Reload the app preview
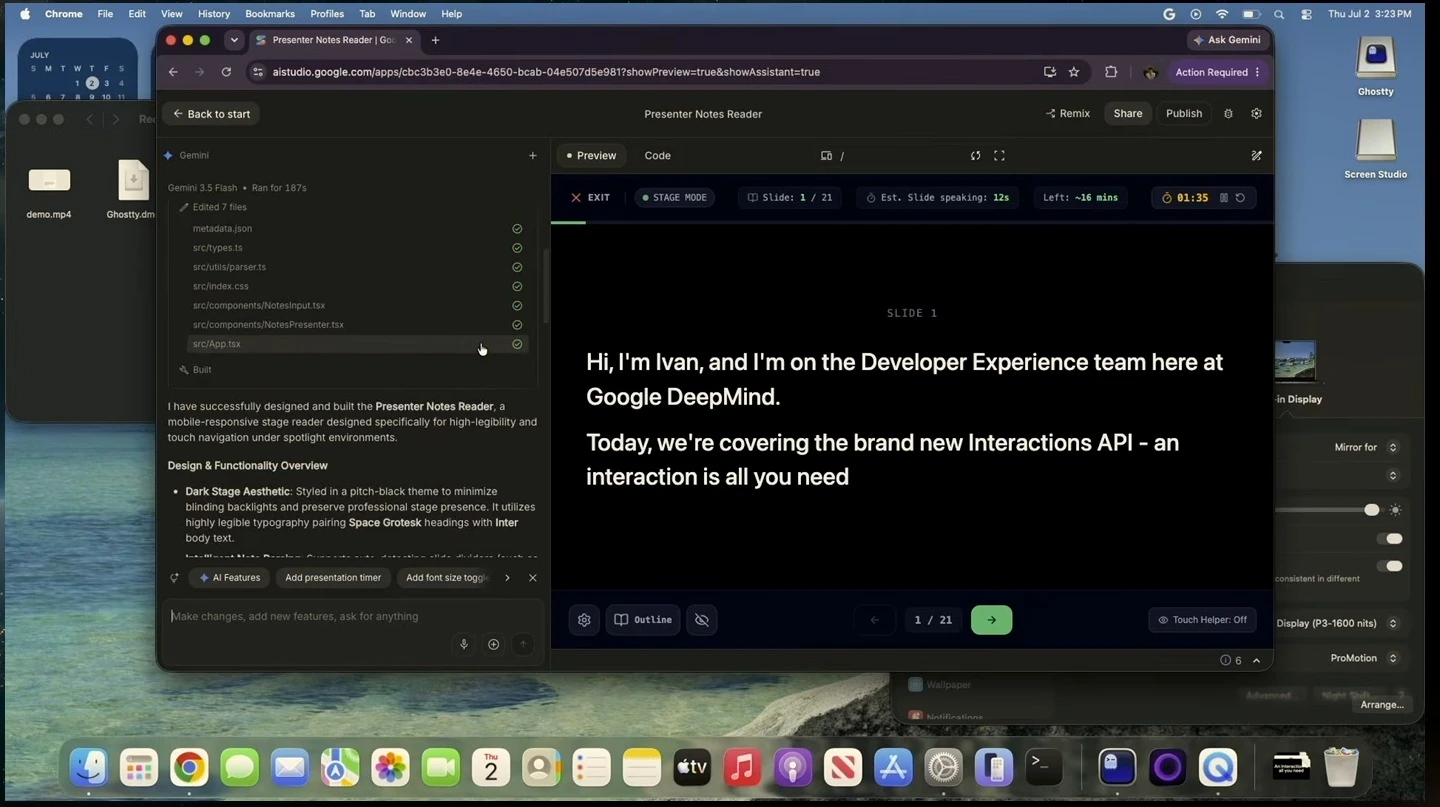 coord(975,156)
